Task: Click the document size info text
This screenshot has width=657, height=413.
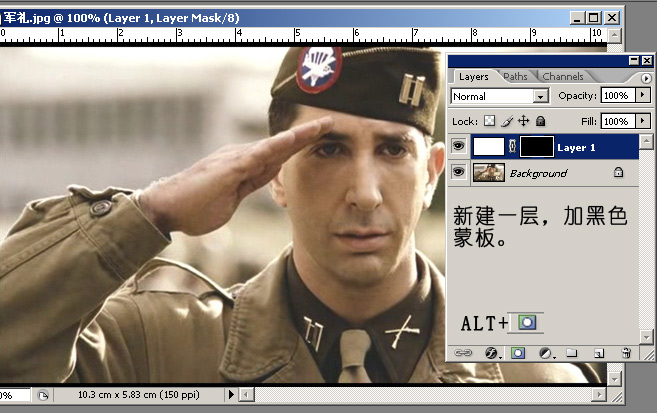Action: tap(139, 395)
